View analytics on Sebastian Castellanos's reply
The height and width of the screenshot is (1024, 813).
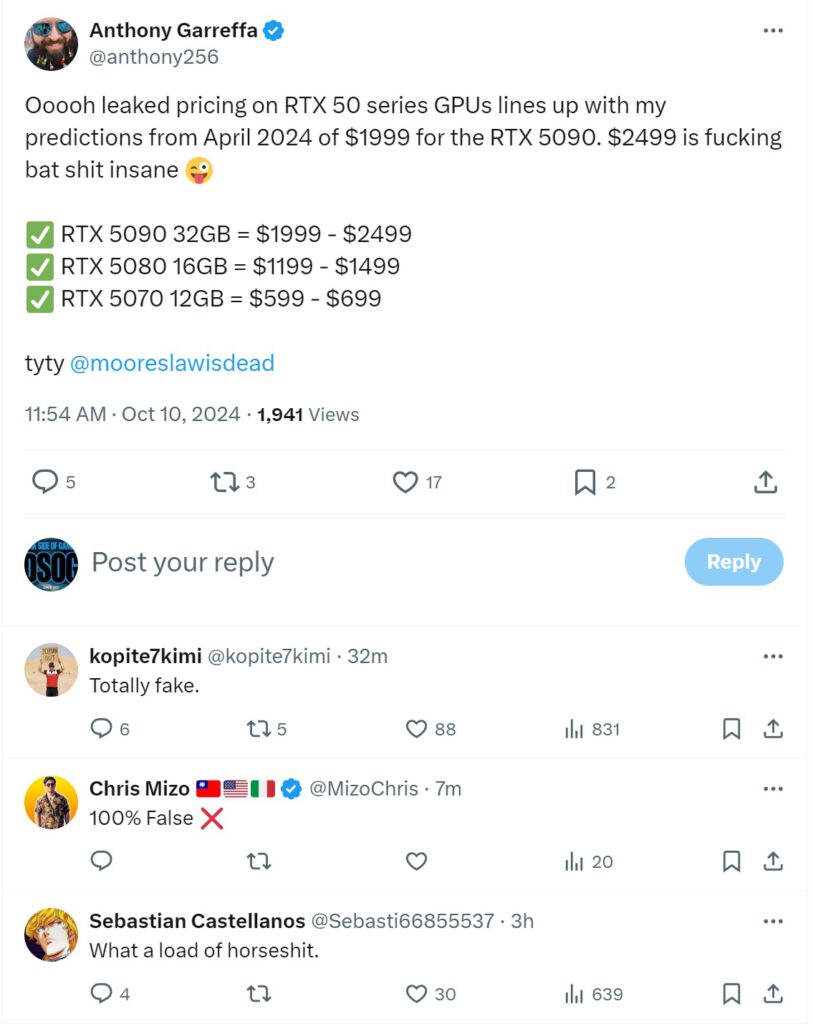[x=574, y=994]
